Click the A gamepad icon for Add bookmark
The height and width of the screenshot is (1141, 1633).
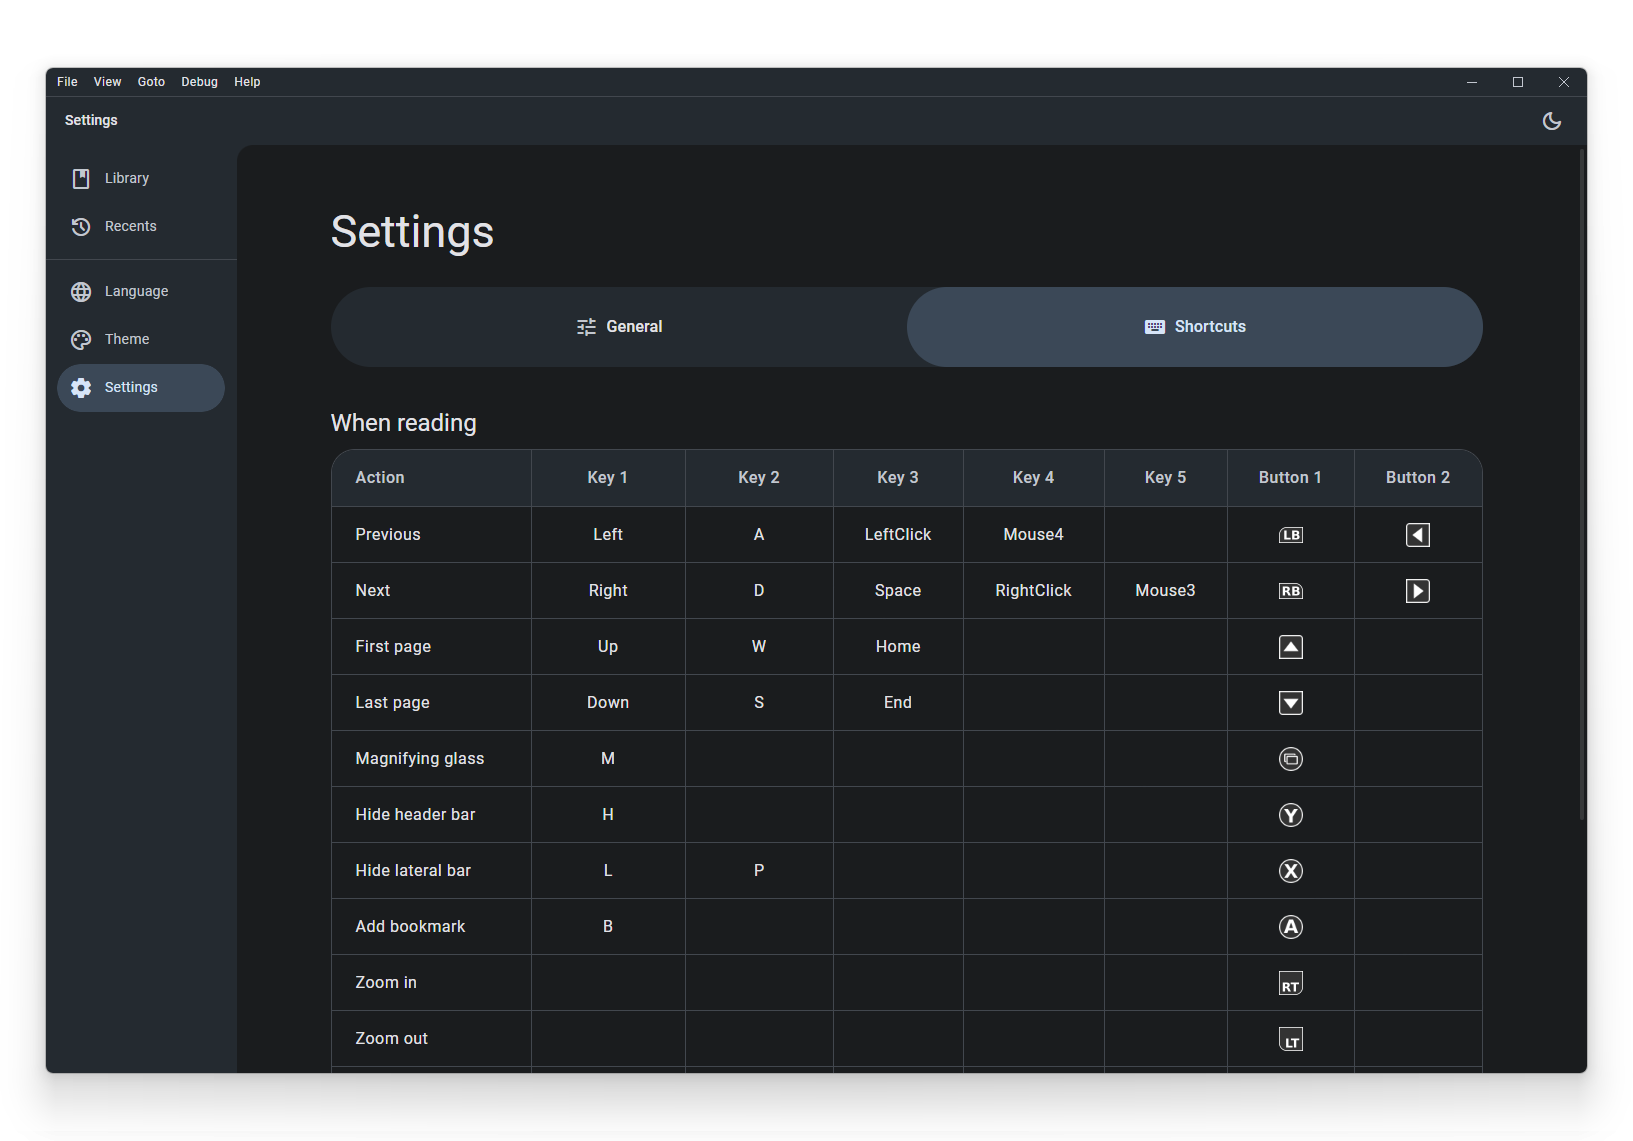(x=1290, y=927)
